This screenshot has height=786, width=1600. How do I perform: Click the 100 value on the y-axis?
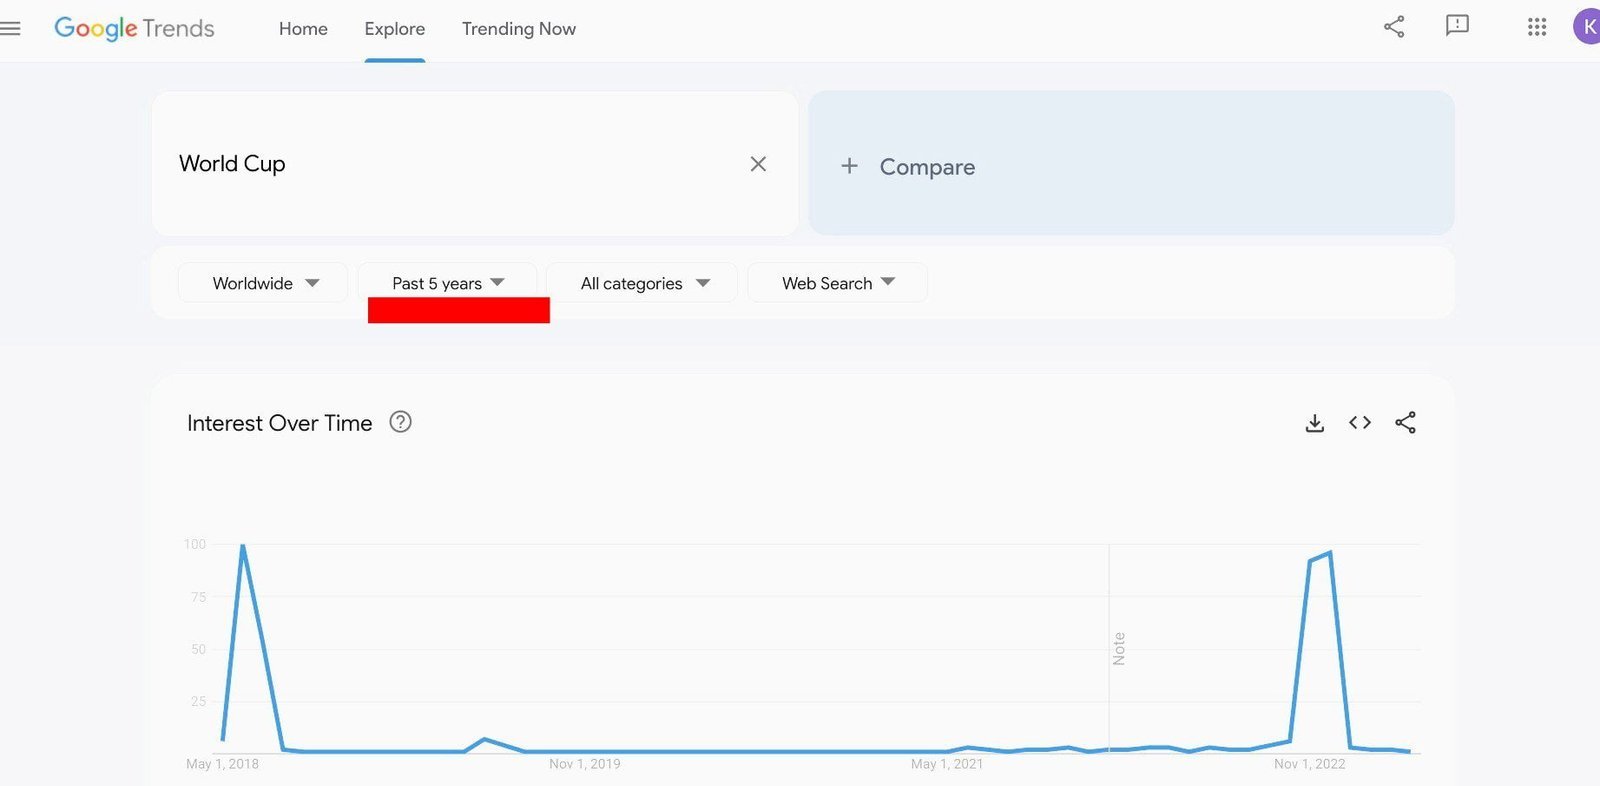tap(195, 544)
